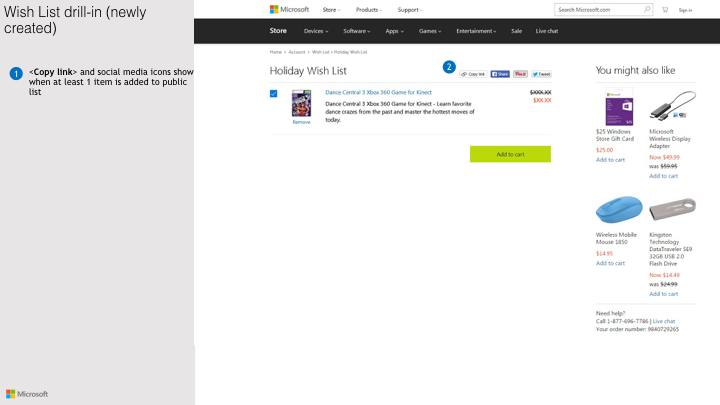
Task: Go to Wish List breadcrumb
Action: (321, 52)
